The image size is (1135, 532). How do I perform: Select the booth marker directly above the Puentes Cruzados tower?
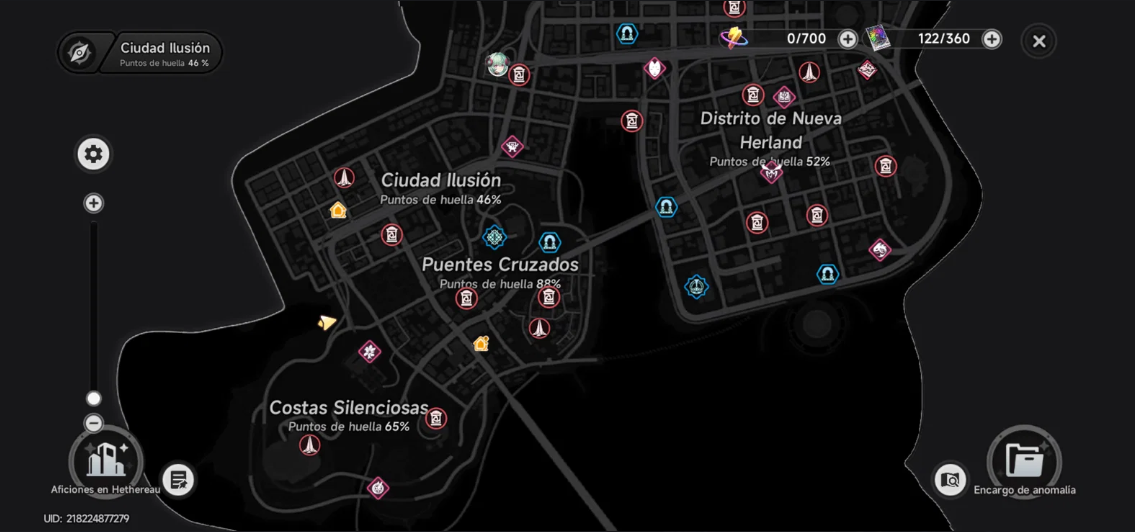point(549,297)
